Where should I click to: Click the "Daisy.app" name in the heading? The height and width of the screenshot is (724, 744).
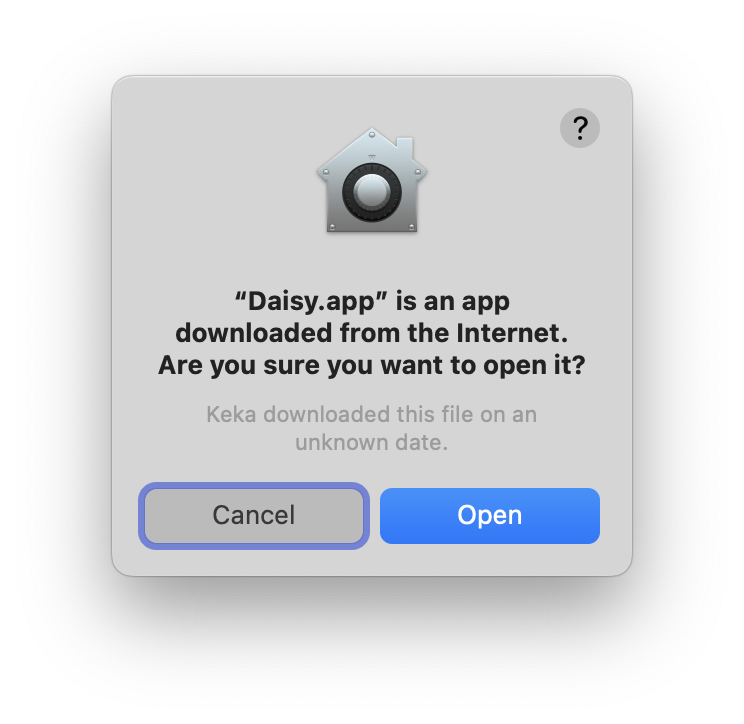[311, 301]
